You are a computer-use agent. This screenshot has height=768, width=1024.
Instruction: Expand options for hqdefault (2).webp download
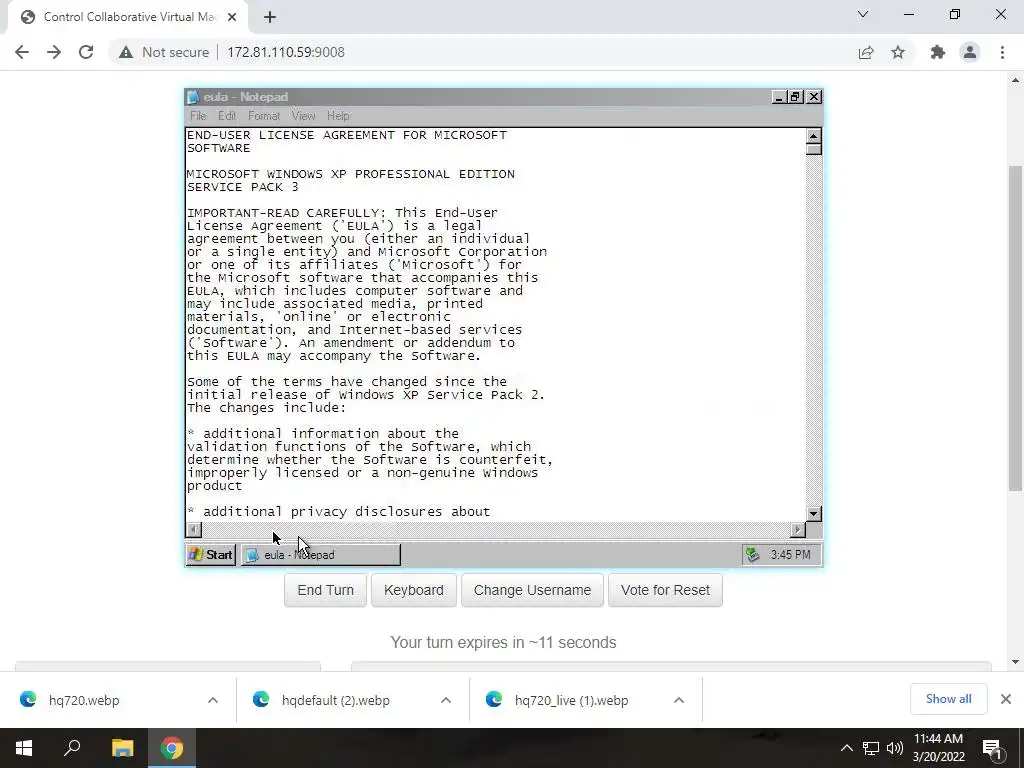click(x=446, y=700)
